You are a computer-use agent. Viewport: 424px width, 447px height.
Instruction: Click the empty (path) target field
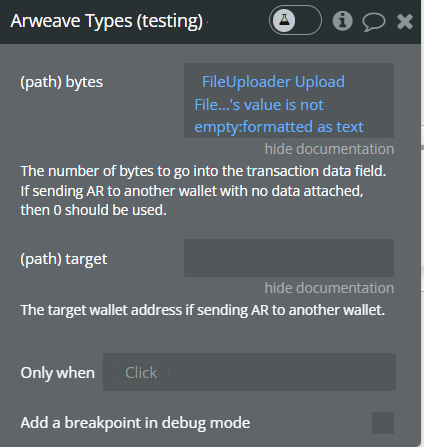[289, 258]
